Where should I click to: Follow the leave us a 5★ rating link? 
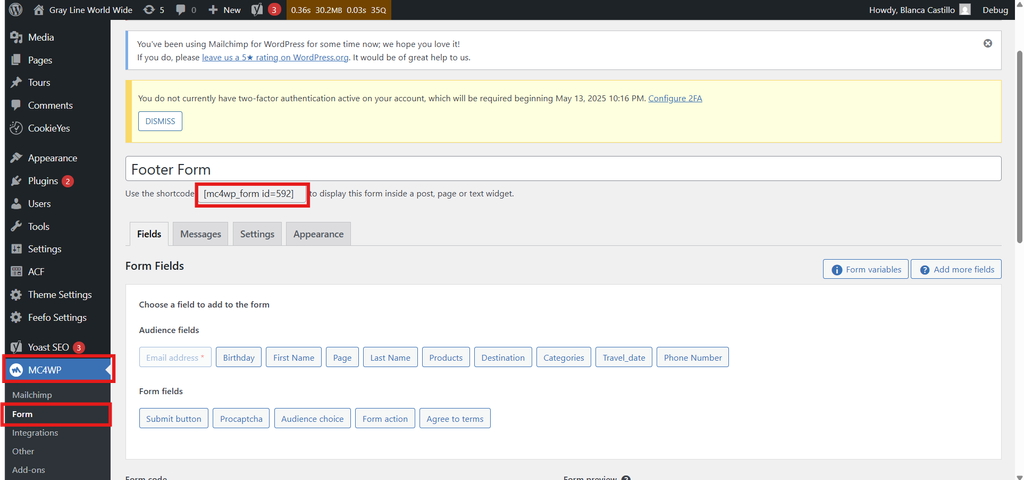tap(276, 57)
